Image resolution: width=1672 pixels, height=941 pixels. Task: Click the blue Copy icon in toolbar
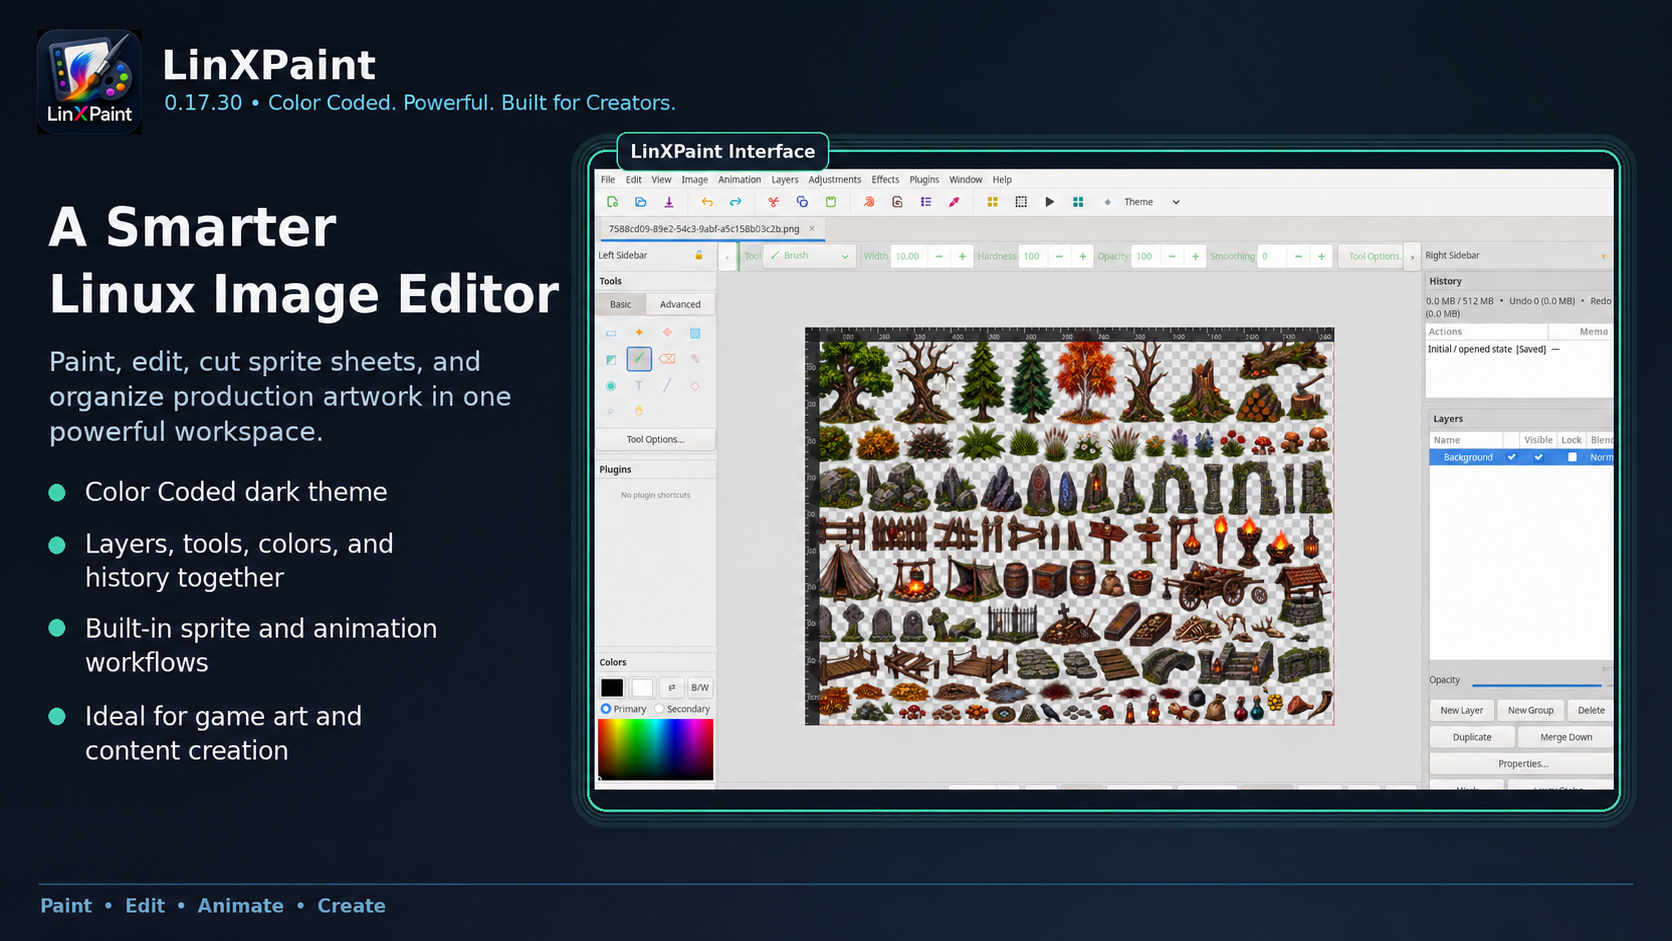[x=802, y=202]
